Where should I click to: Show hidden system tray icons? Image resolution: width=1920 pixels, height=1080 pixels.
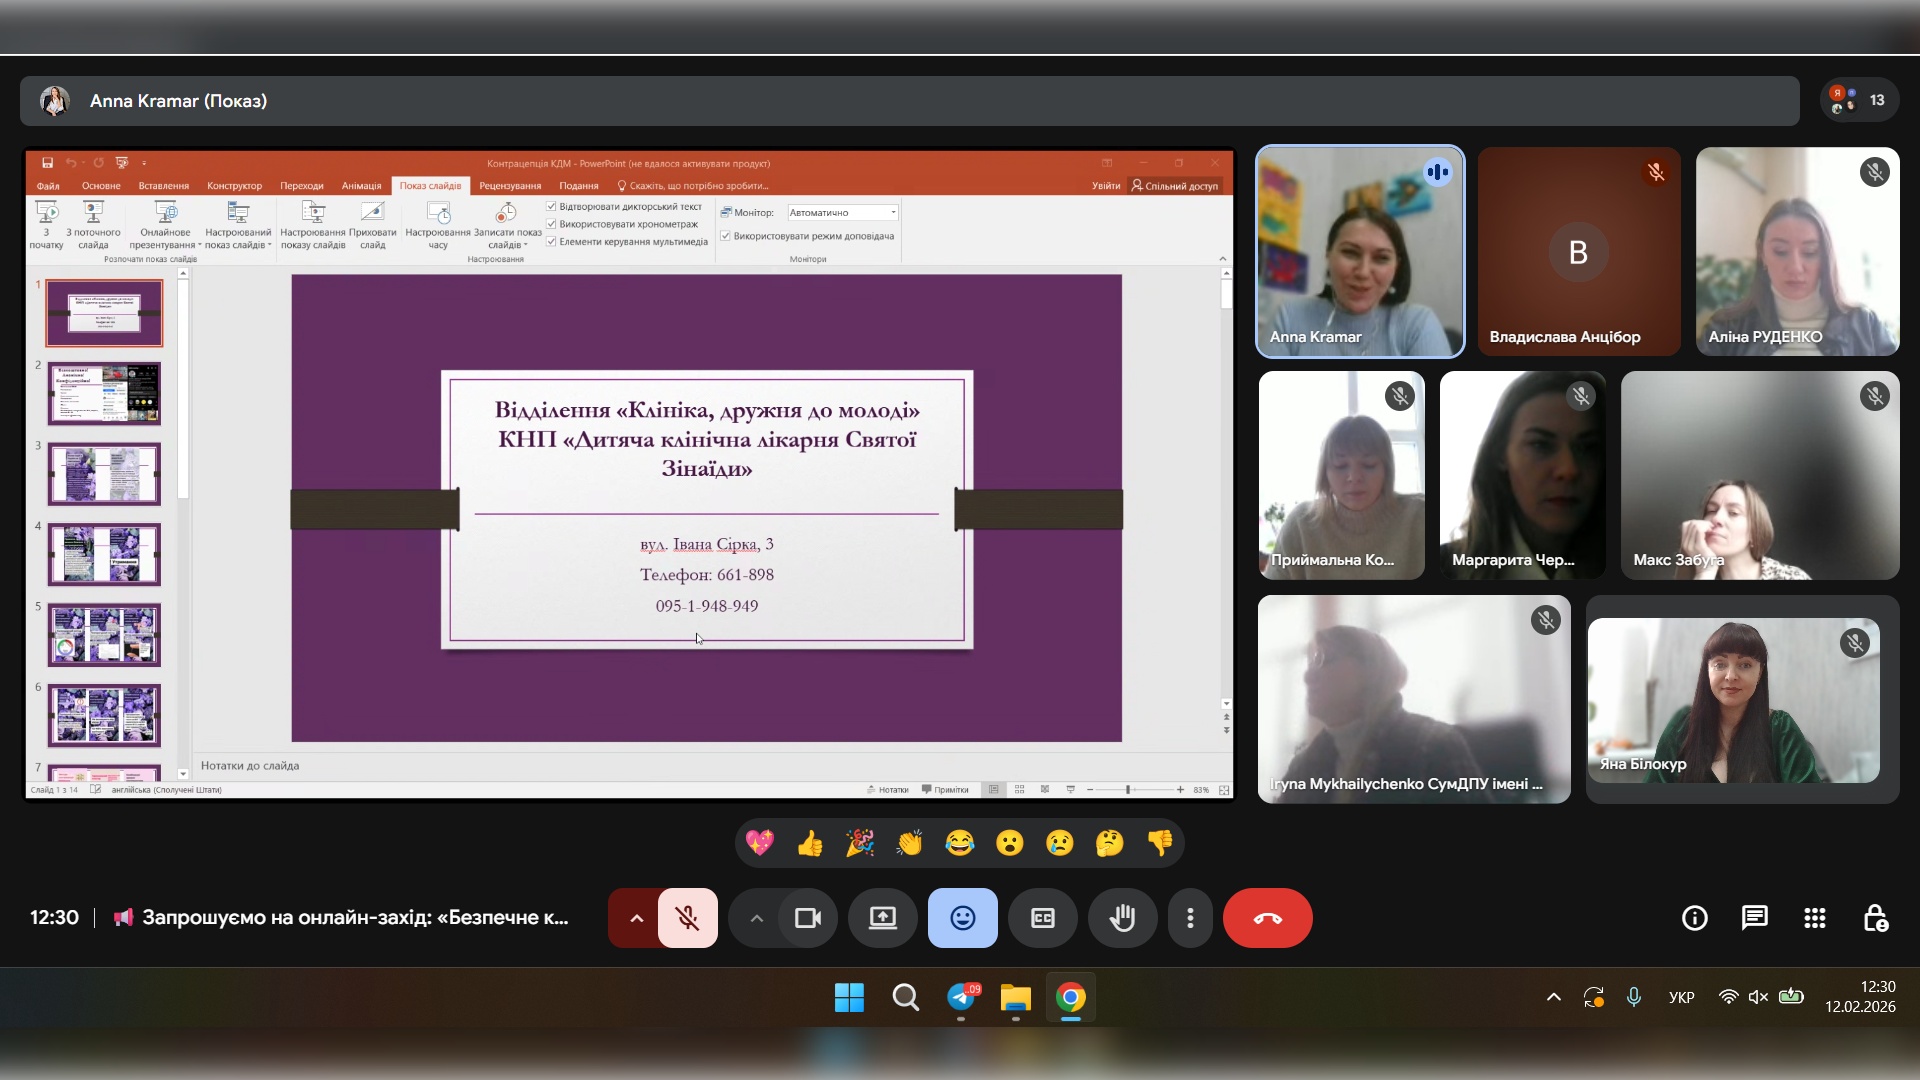point(1553,997)
